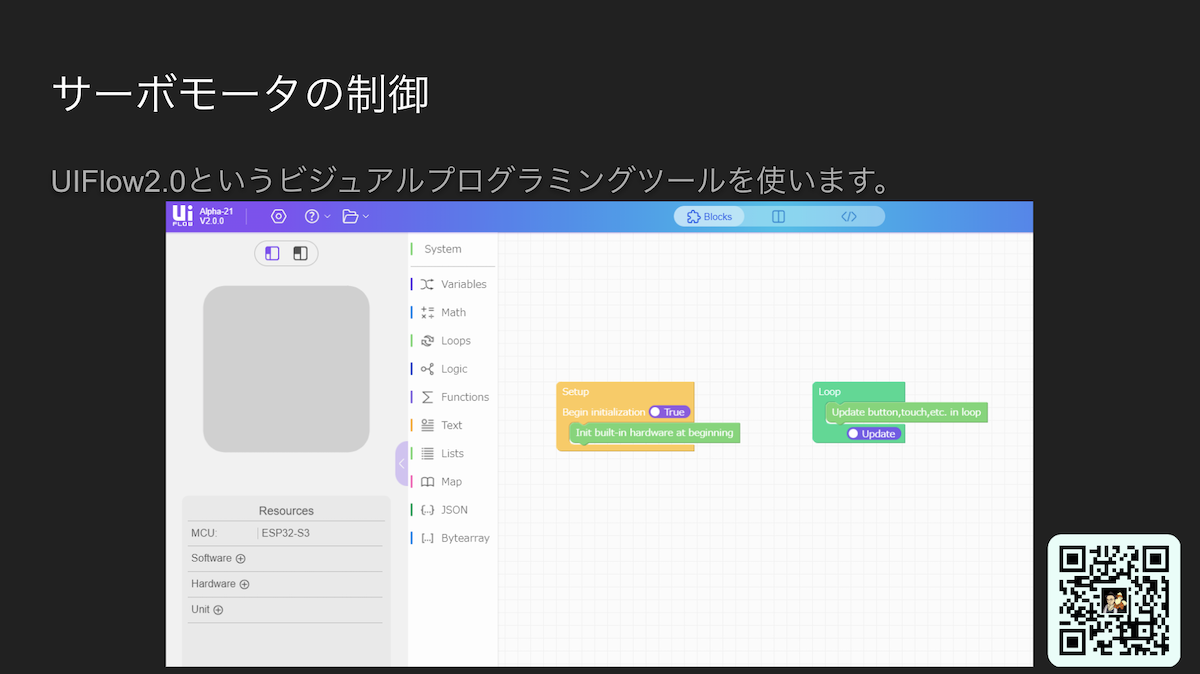Click the UiFlow logo

coord(182,216)
